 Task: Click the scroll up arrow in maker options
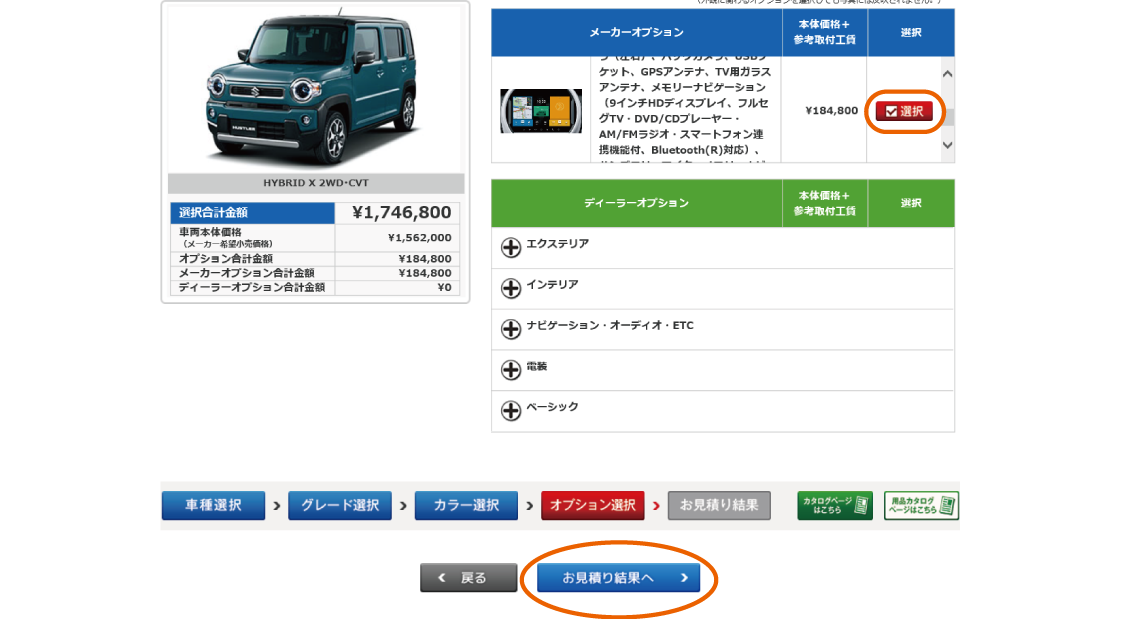tap(947, 74)
